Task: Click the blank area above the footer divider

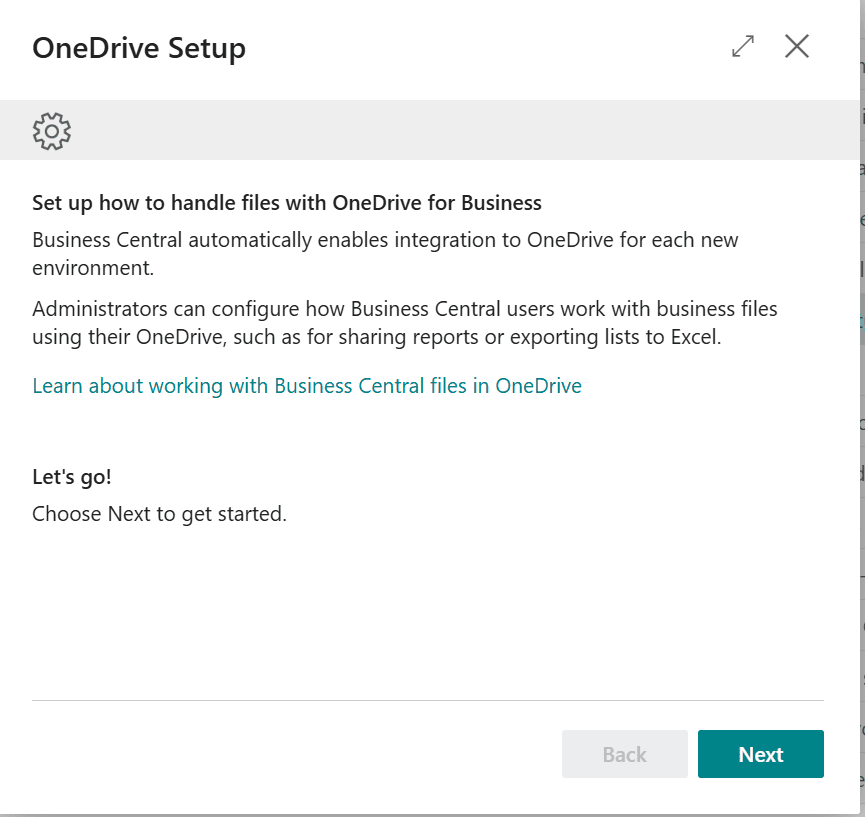Action: click(x=428, y=620)
